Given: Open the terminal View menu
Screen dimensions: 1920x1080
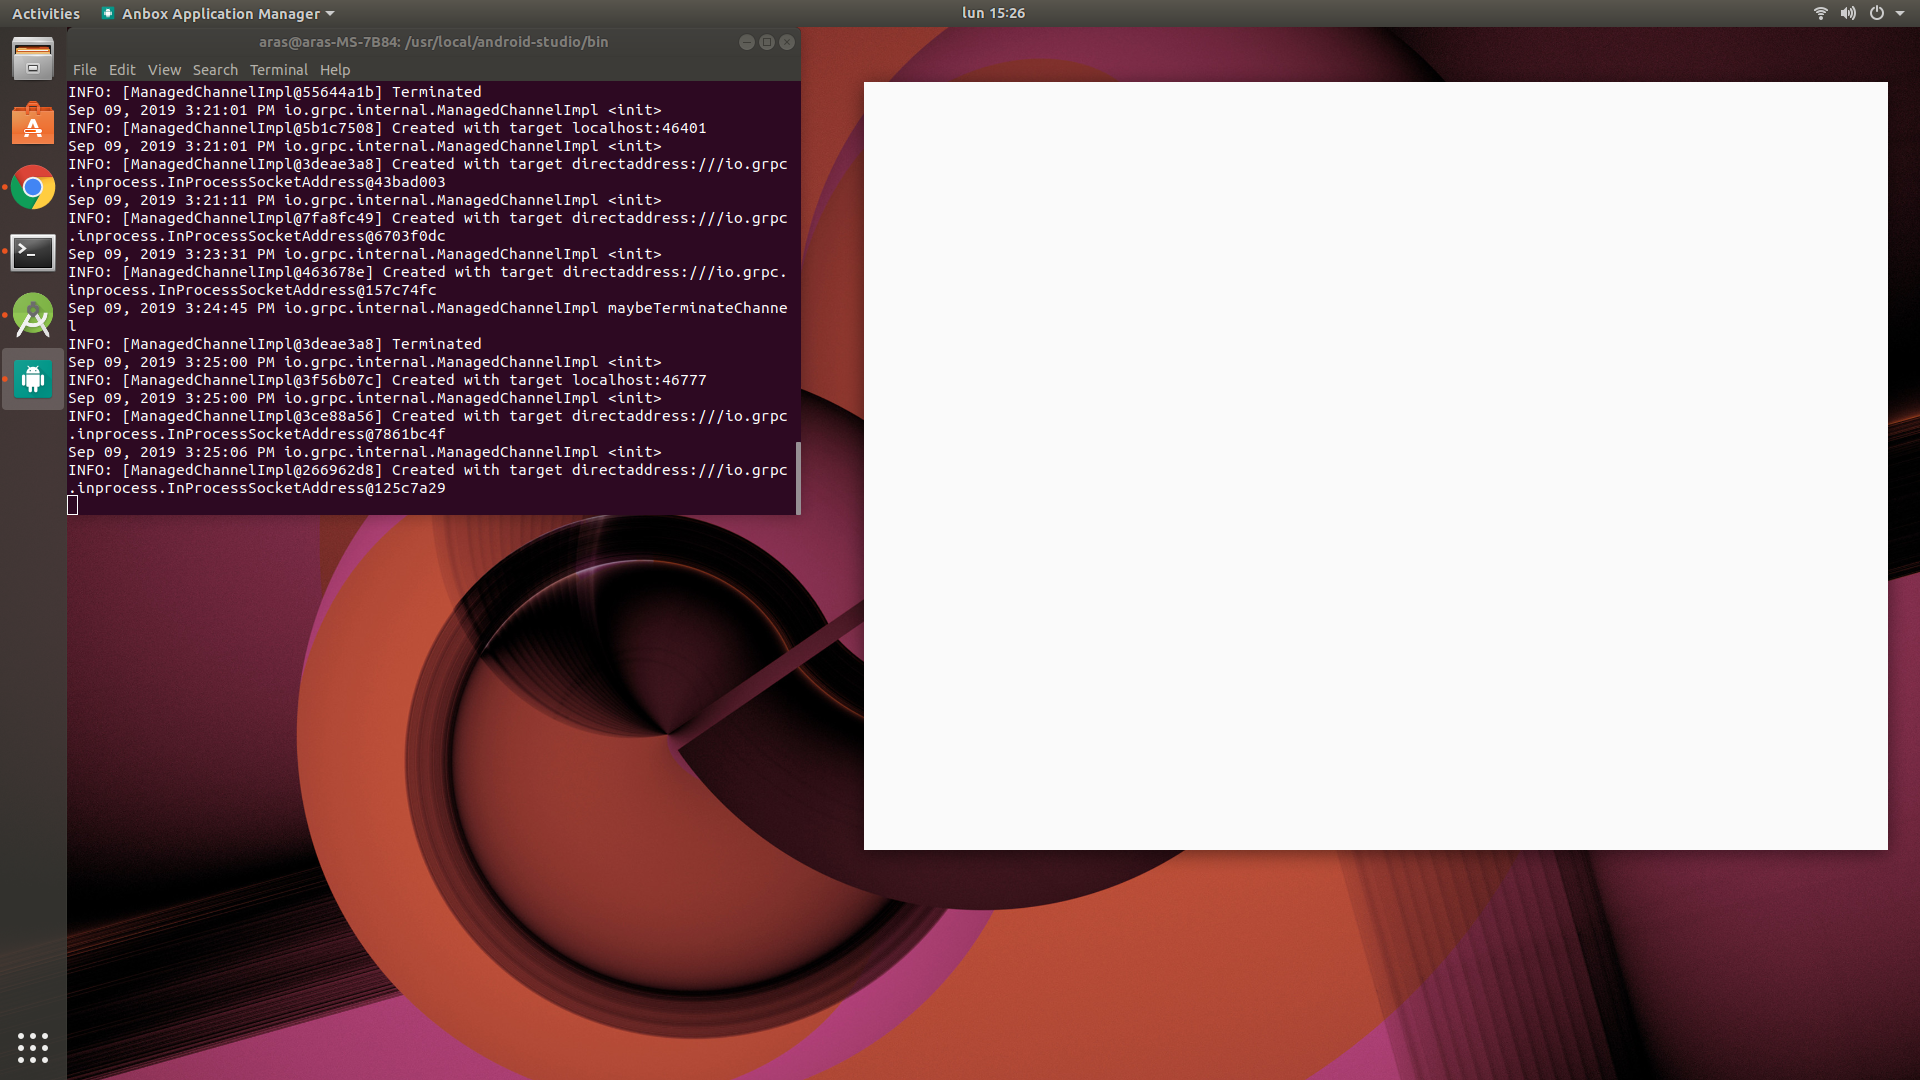Looking at the screenshot, I should pyautogui.click(x=164, y=70).
